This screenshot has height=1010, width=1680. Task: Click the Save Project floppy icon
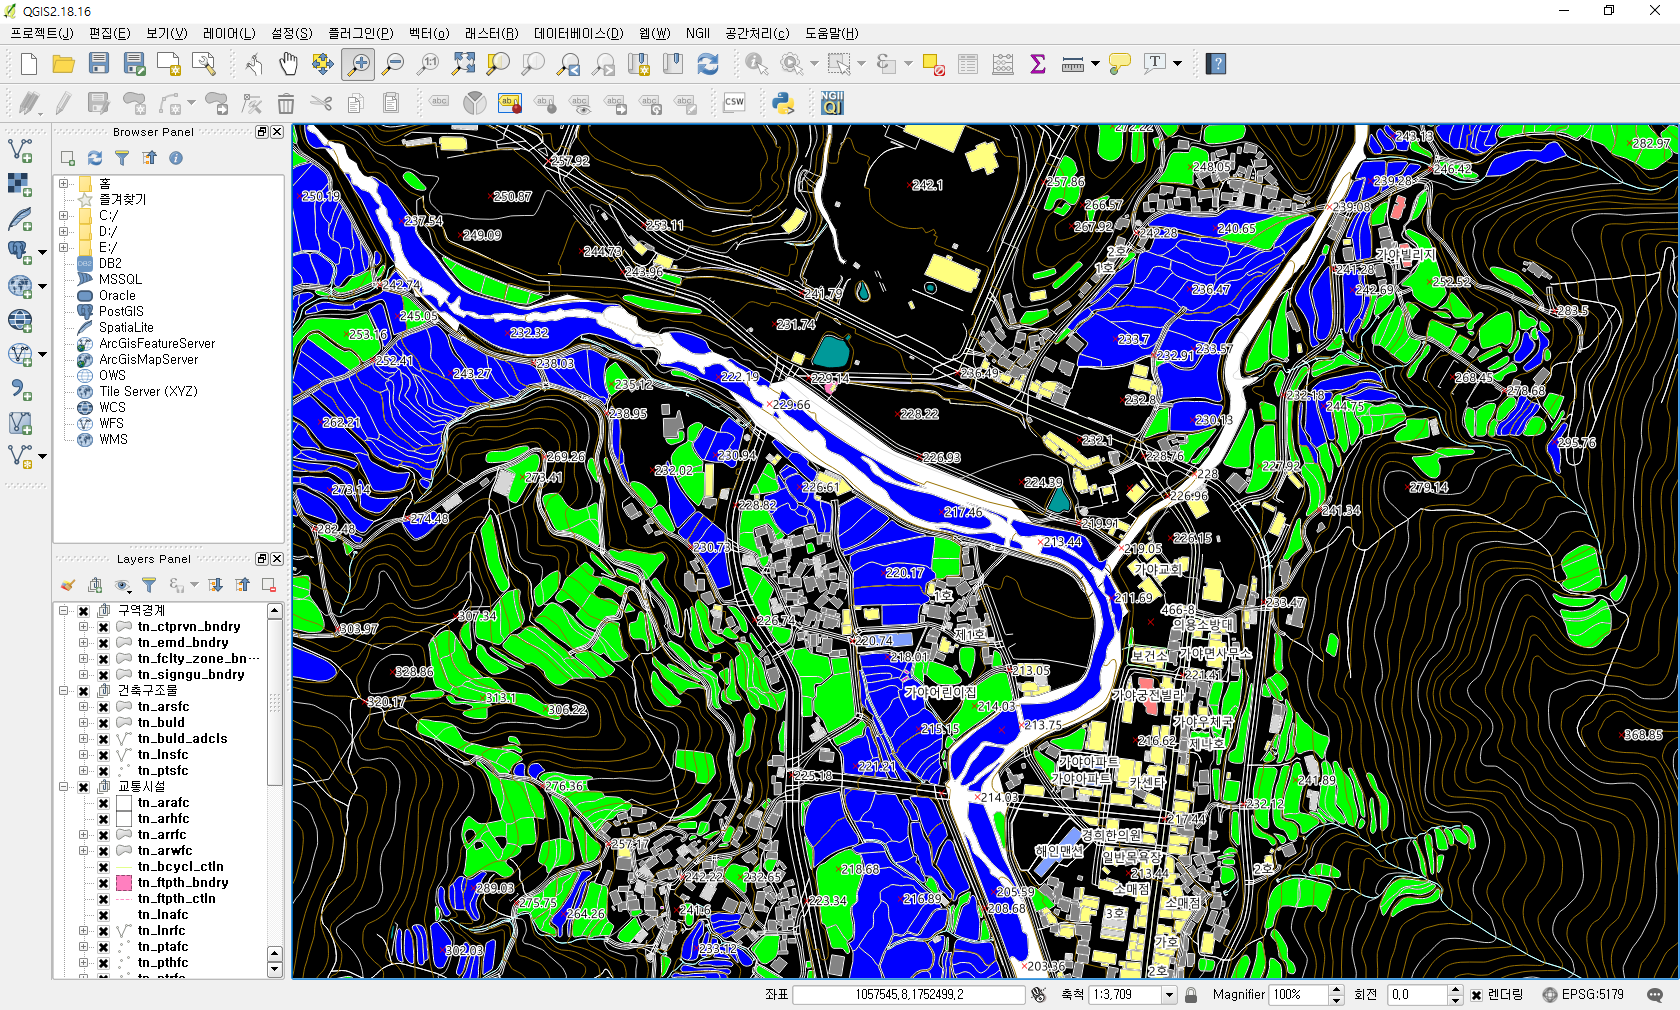98,64
